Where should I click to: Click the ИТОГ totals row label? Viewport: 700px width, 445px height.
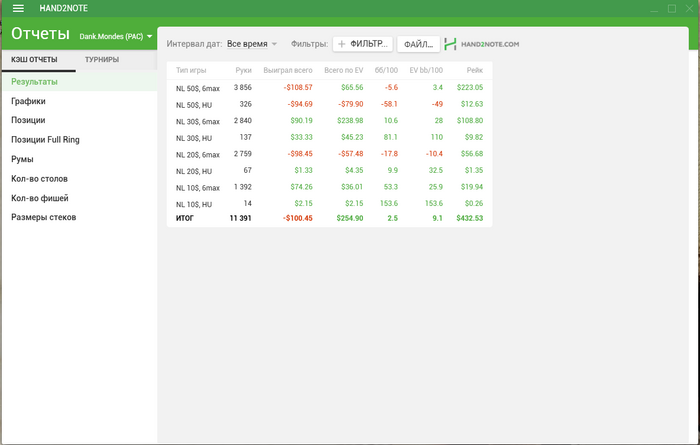coord(185,218)
